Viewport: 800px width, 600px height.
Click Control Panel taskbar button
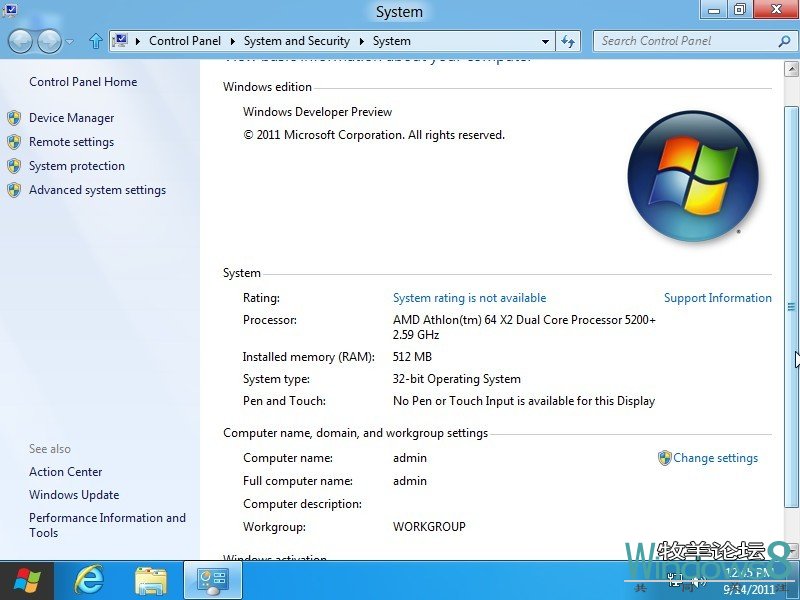coord(213,581)
